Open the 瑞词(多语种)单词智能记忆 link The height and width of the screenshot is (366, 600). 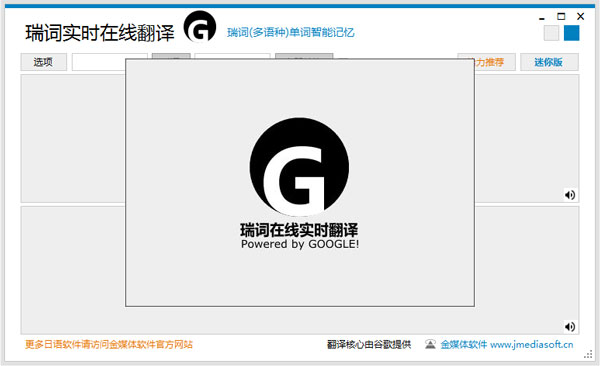pyautogui.click(x=291, y=33)
